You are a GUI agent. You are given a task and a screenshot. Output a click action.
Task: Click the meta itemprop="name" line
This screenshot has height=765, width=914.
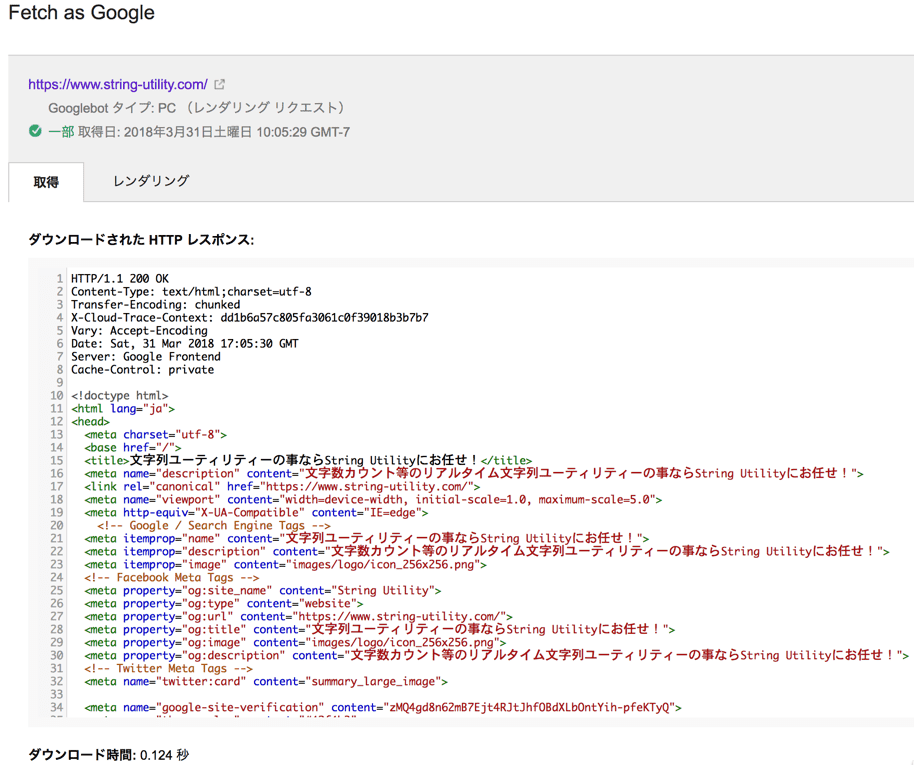(x=367, y=538)
